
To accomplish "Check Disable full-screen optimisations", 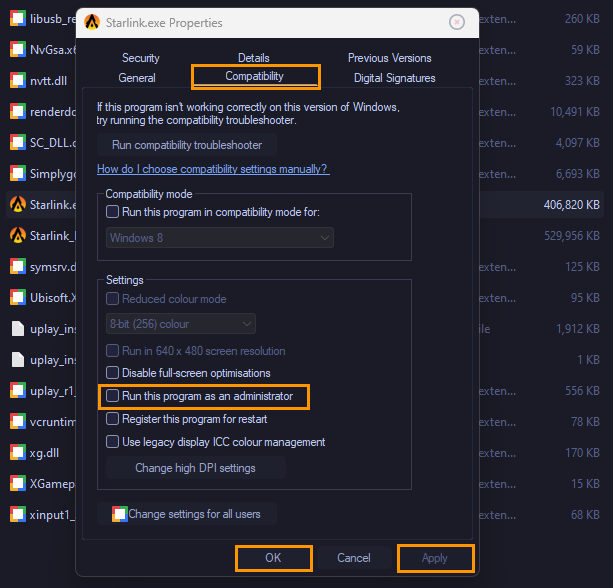I will pyautogui.click(x=113, y=373).
